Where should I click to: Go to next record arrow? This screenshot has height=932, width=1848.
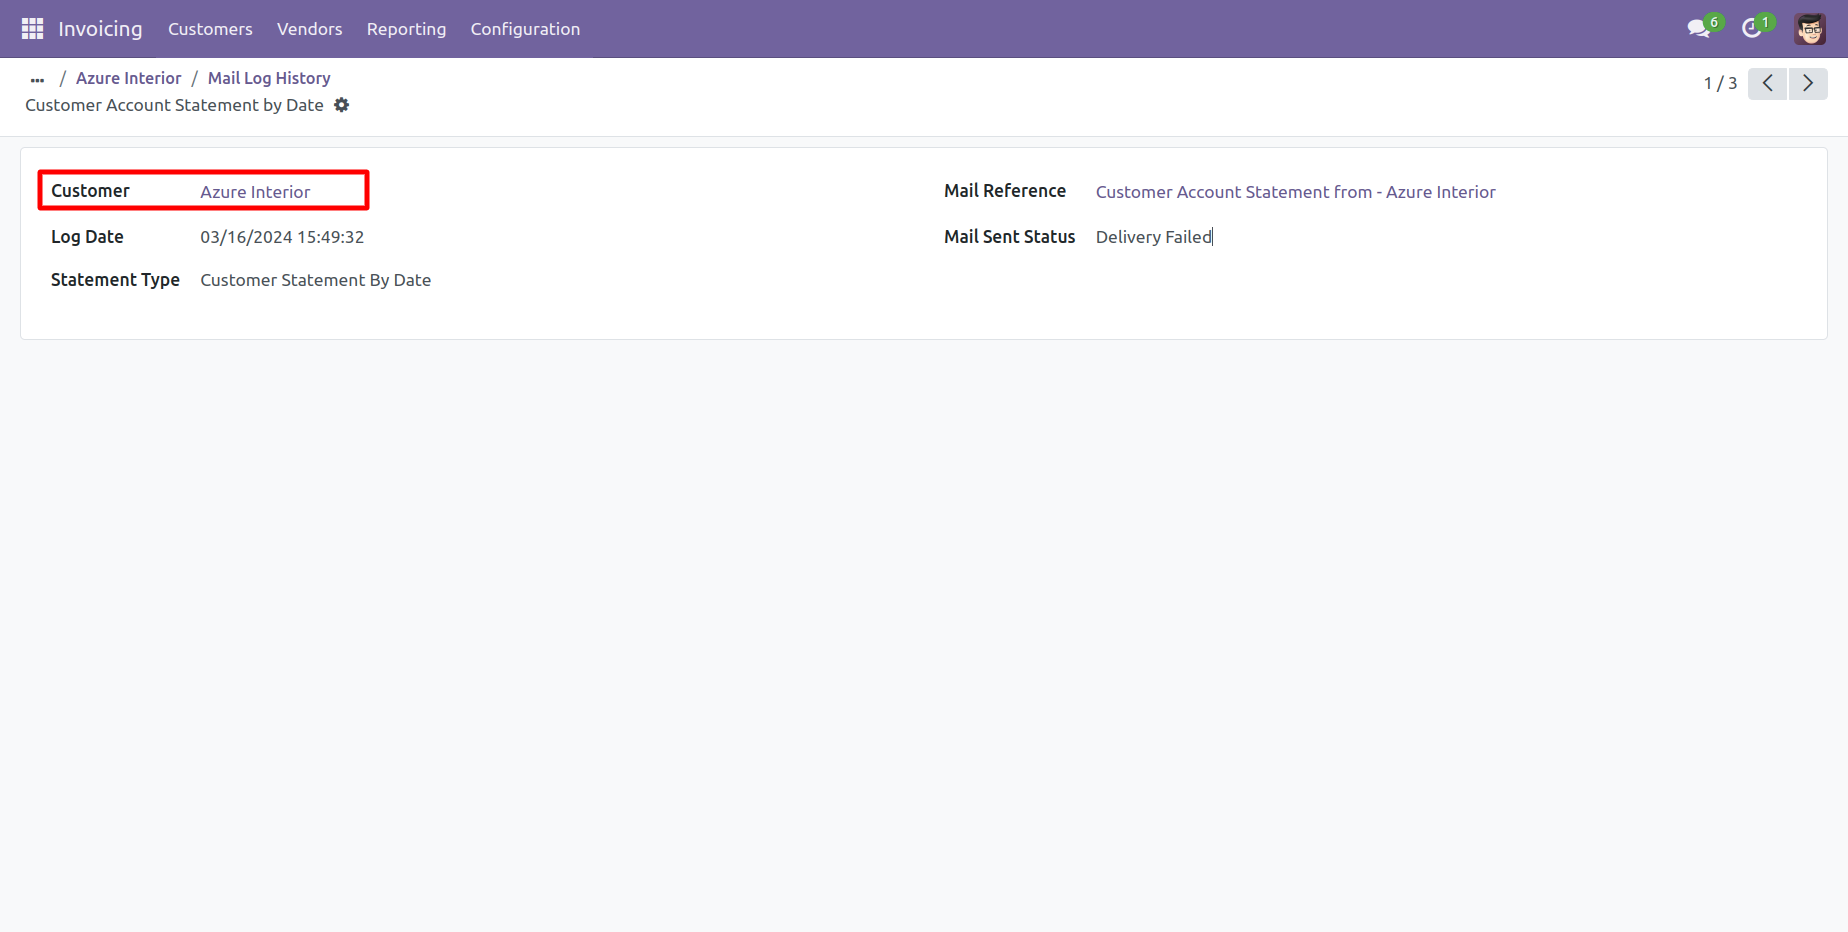(x=1808, y=83)
